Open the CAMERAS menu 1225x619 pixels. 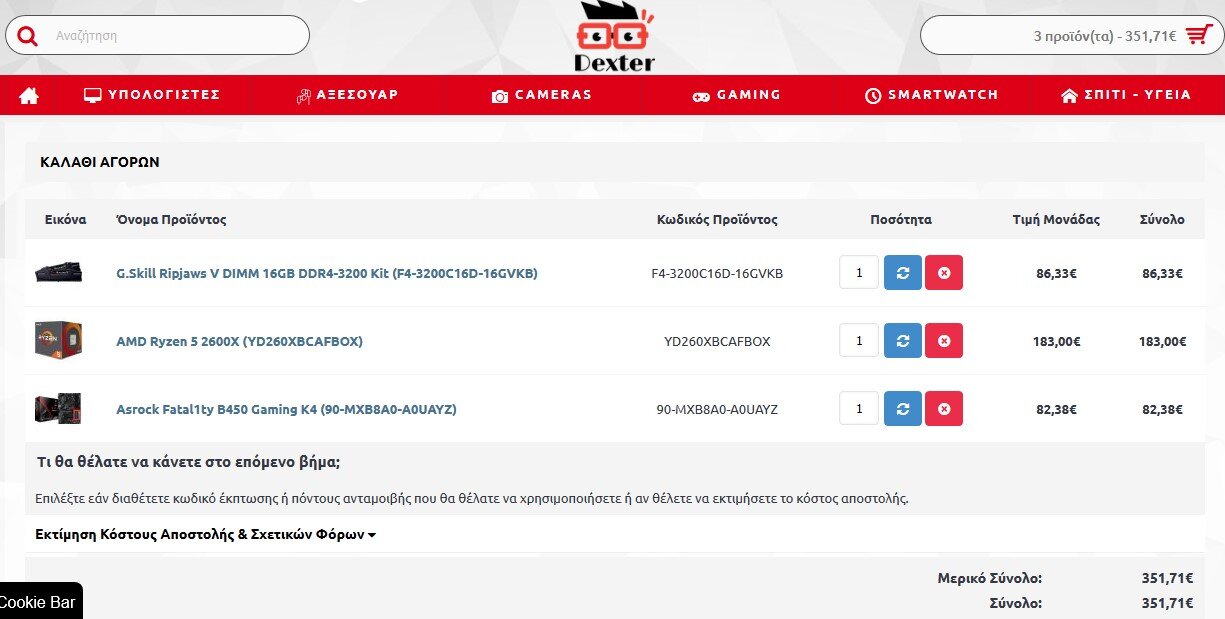point(542,95)
